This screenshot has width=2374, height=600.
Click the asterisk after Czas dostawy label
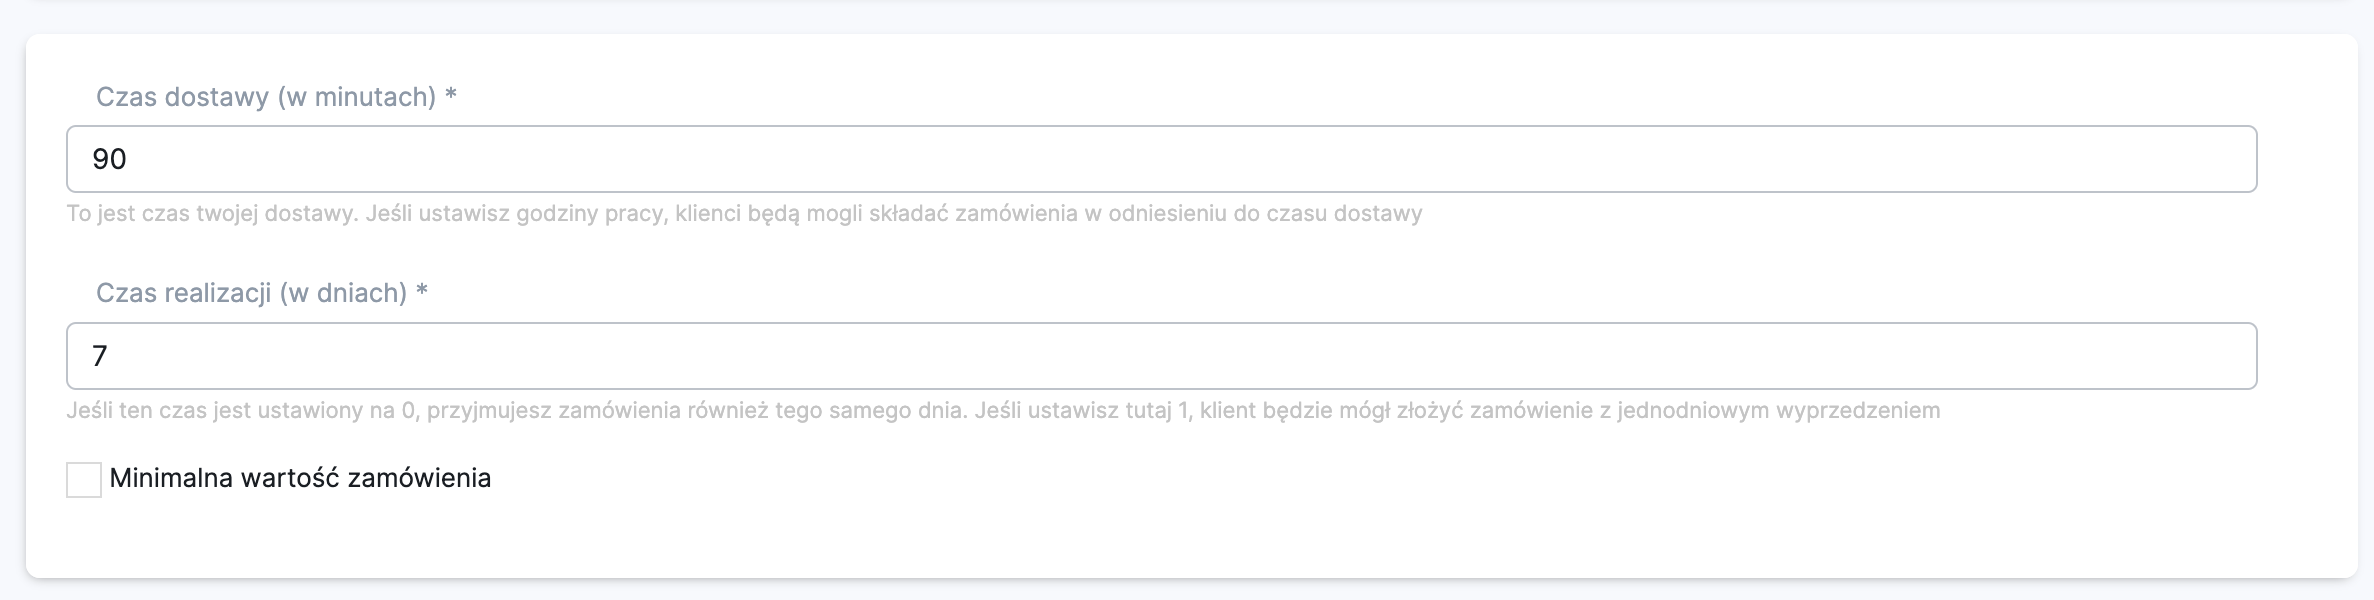(x=451, y=97)
